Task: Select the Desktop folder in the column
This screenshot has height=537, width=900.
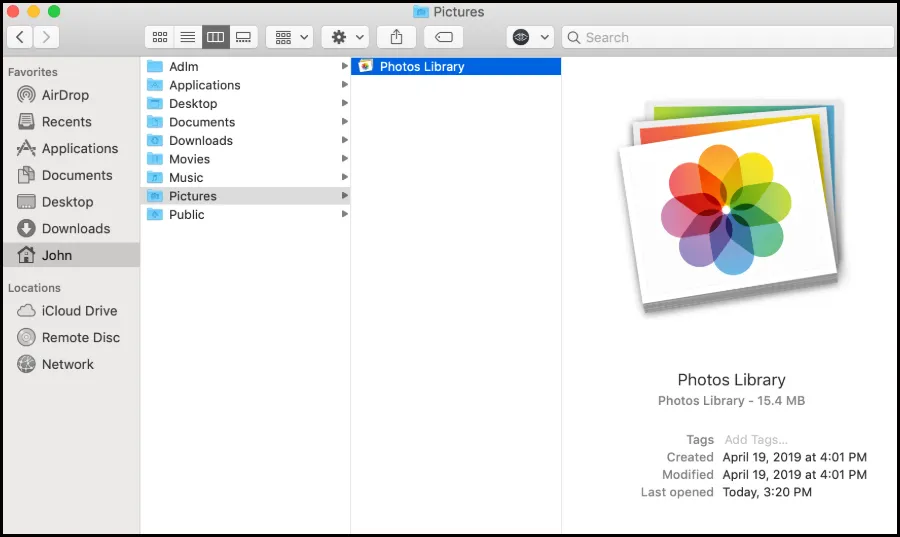Action: pyautogui.click(x=245, y=103)
